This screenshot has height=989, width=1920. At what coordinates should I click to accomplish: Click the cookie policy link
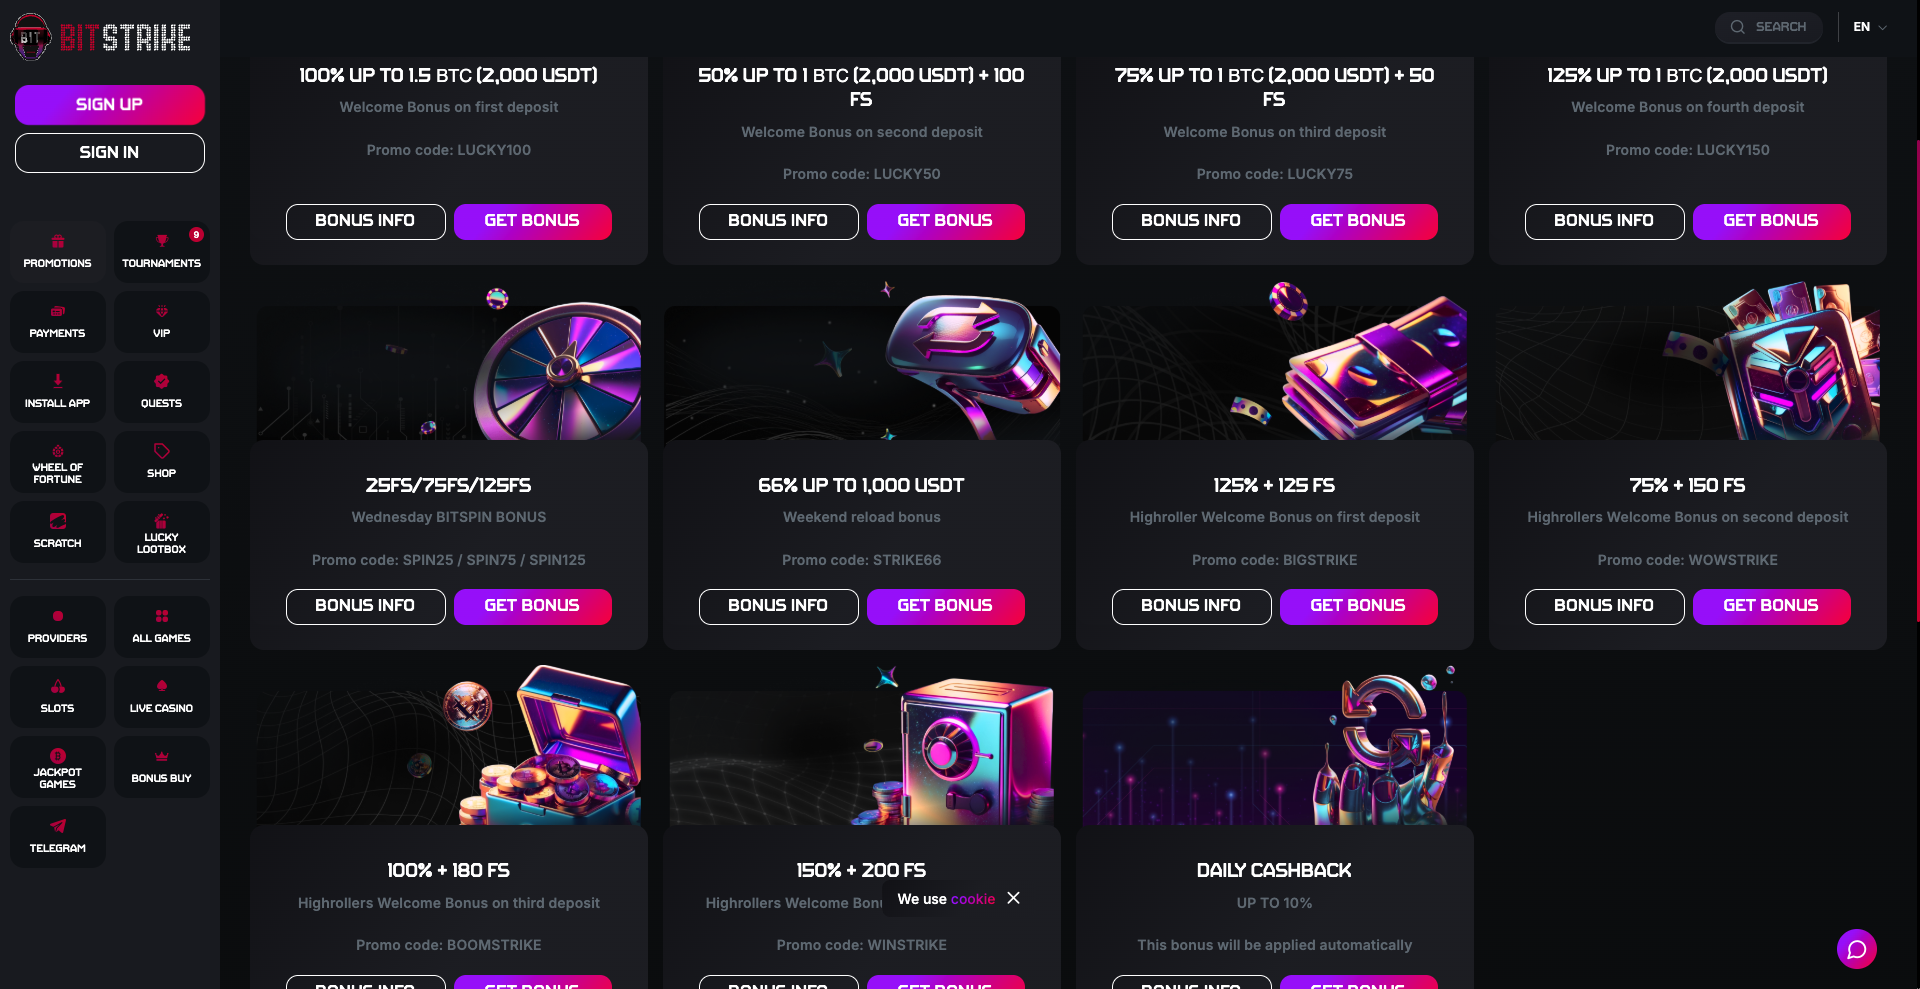(x=973, y=899)
